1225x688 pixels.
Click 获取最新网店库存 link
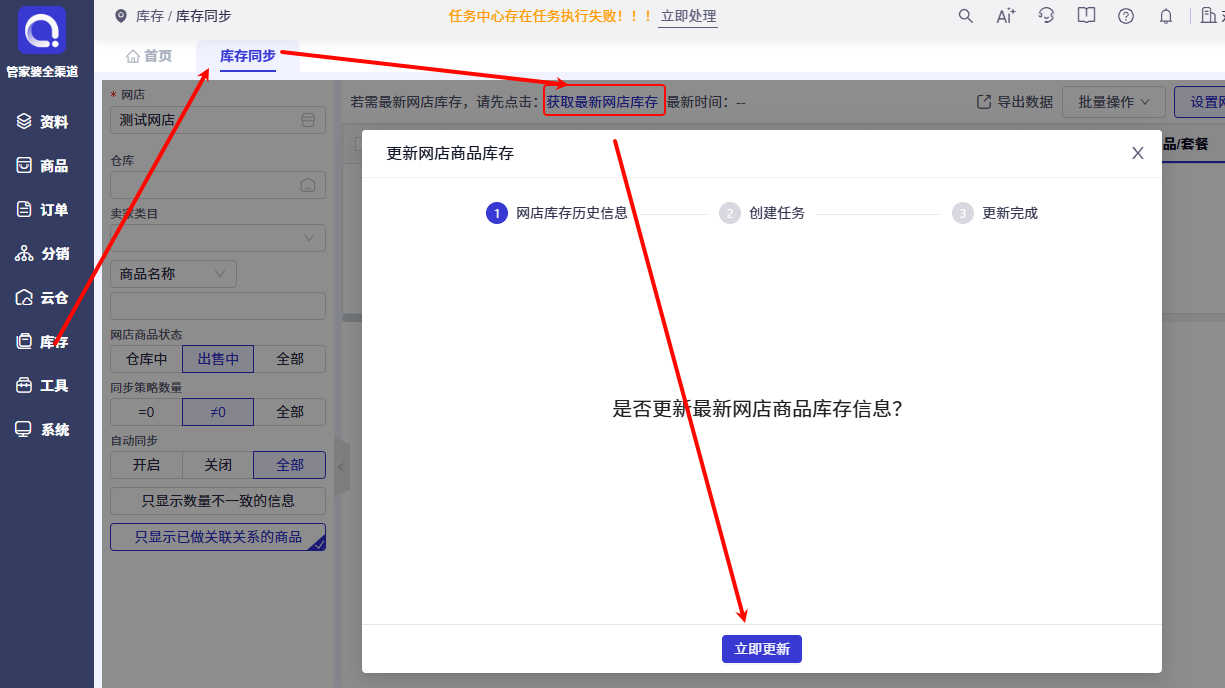[x=603, y=101]
